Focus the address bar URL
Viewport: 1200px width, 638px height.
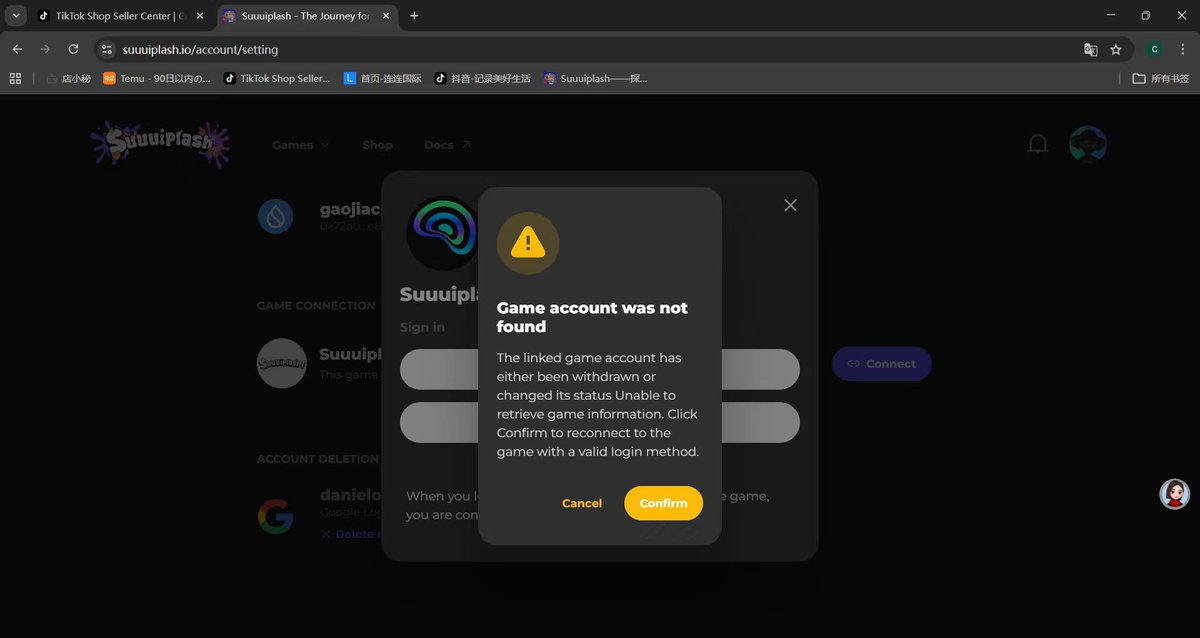(200, 49)
